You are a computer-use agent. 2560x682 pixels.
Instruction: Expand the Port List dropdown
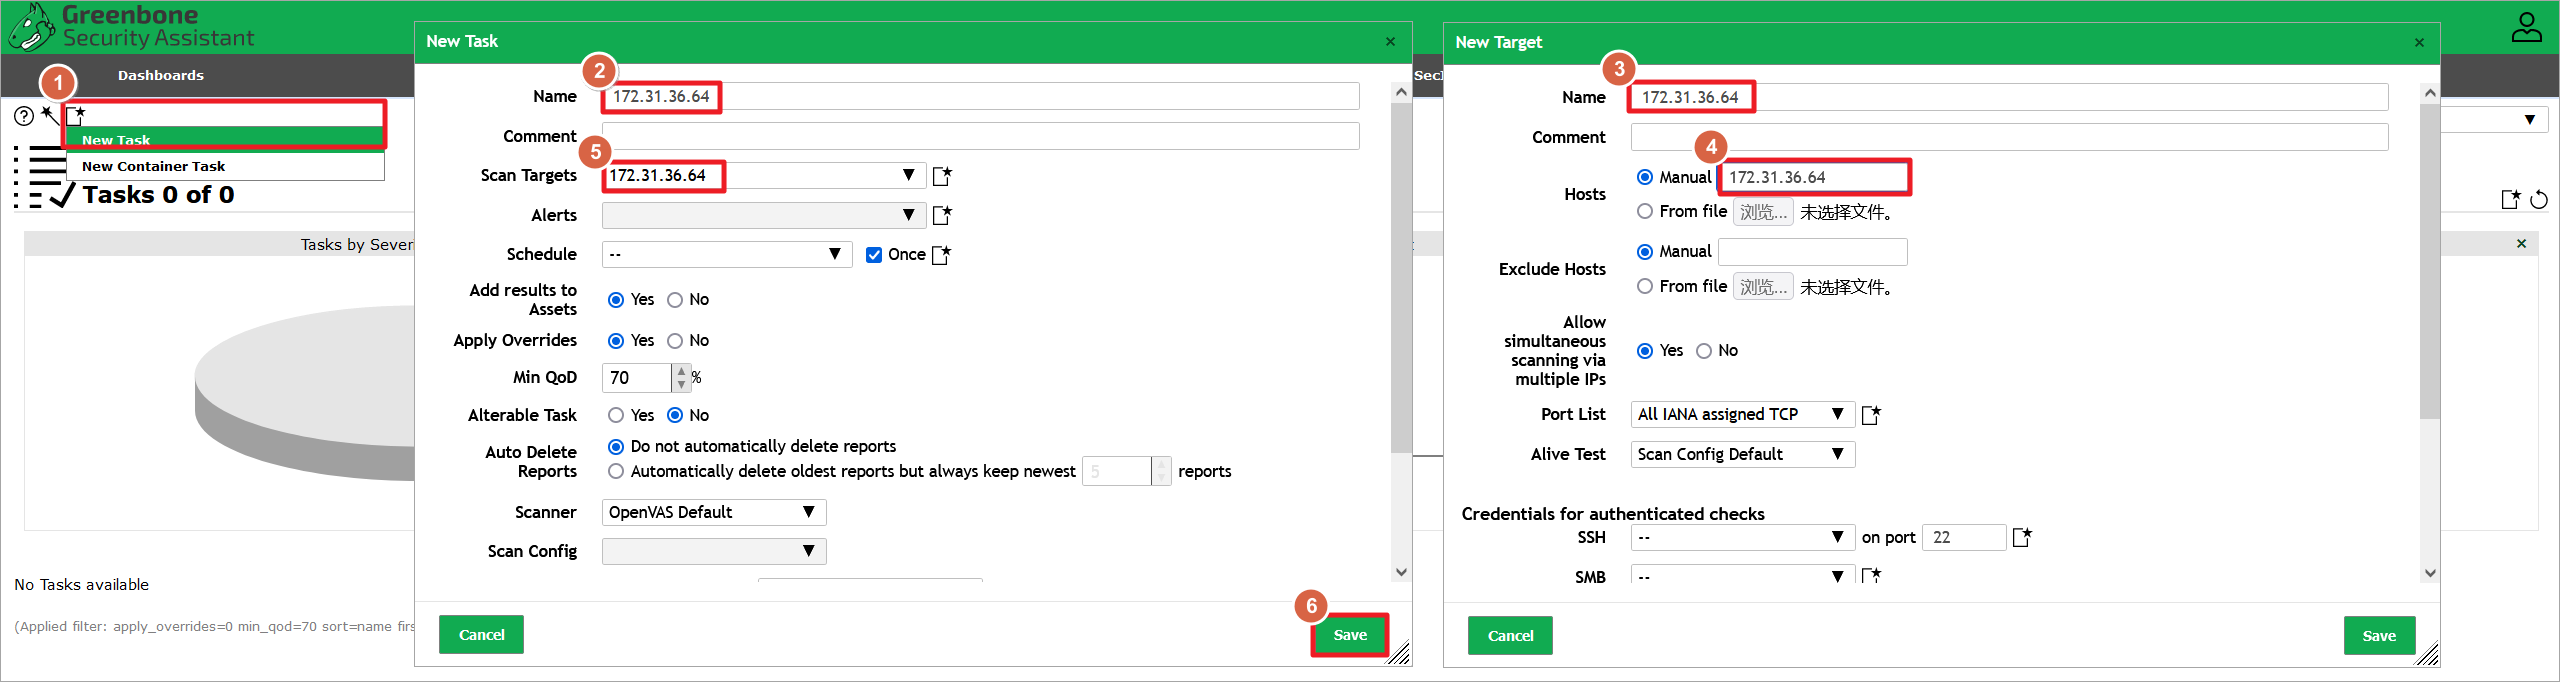click(x=1741, y=415)
